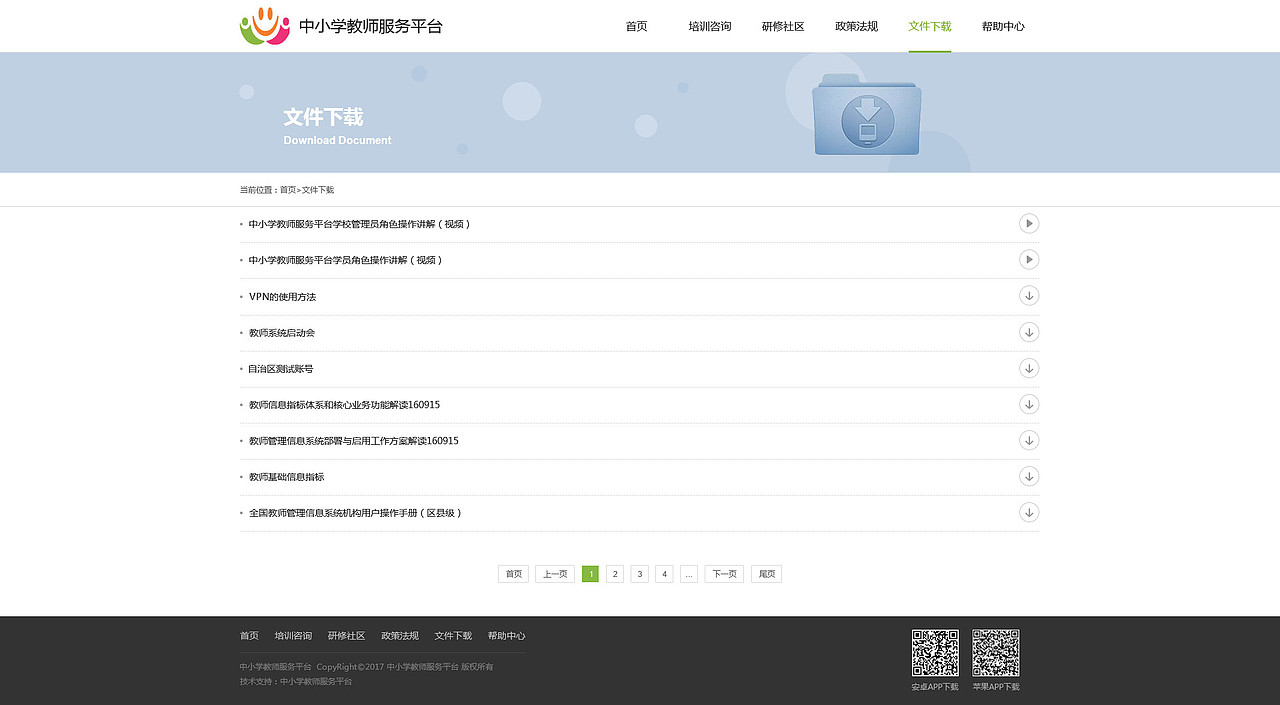Open the 政策法规 section
This screenshot has width=1280, height=705.
pos(856,26)
